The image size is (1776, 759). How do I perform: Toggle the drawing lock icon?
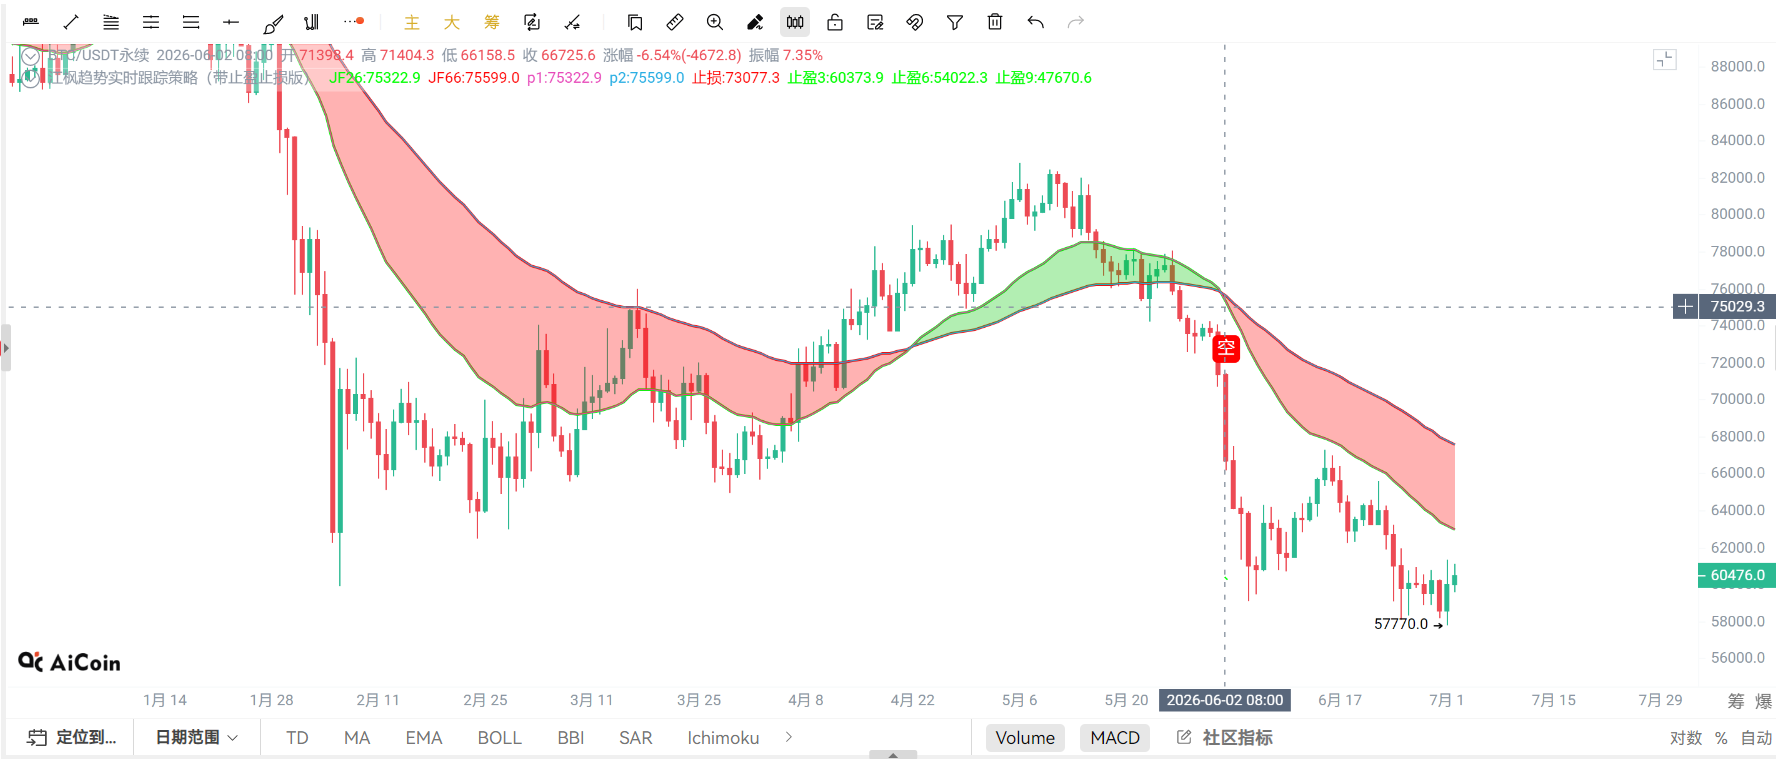835,22
